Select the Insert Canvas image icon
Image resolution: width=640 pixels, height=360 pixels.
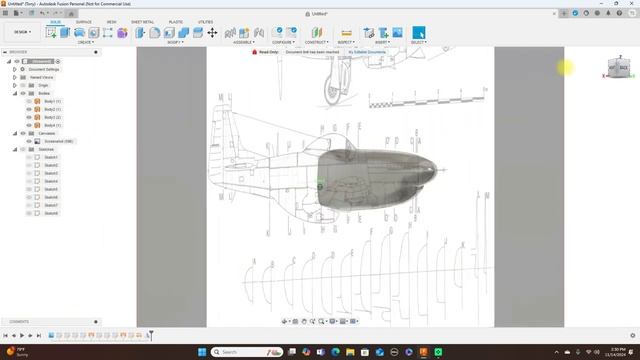[397, 33]
